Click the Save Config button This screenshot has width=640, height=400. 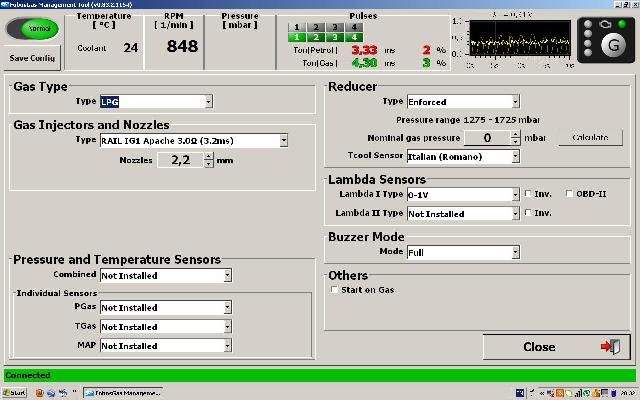(34, 58)
